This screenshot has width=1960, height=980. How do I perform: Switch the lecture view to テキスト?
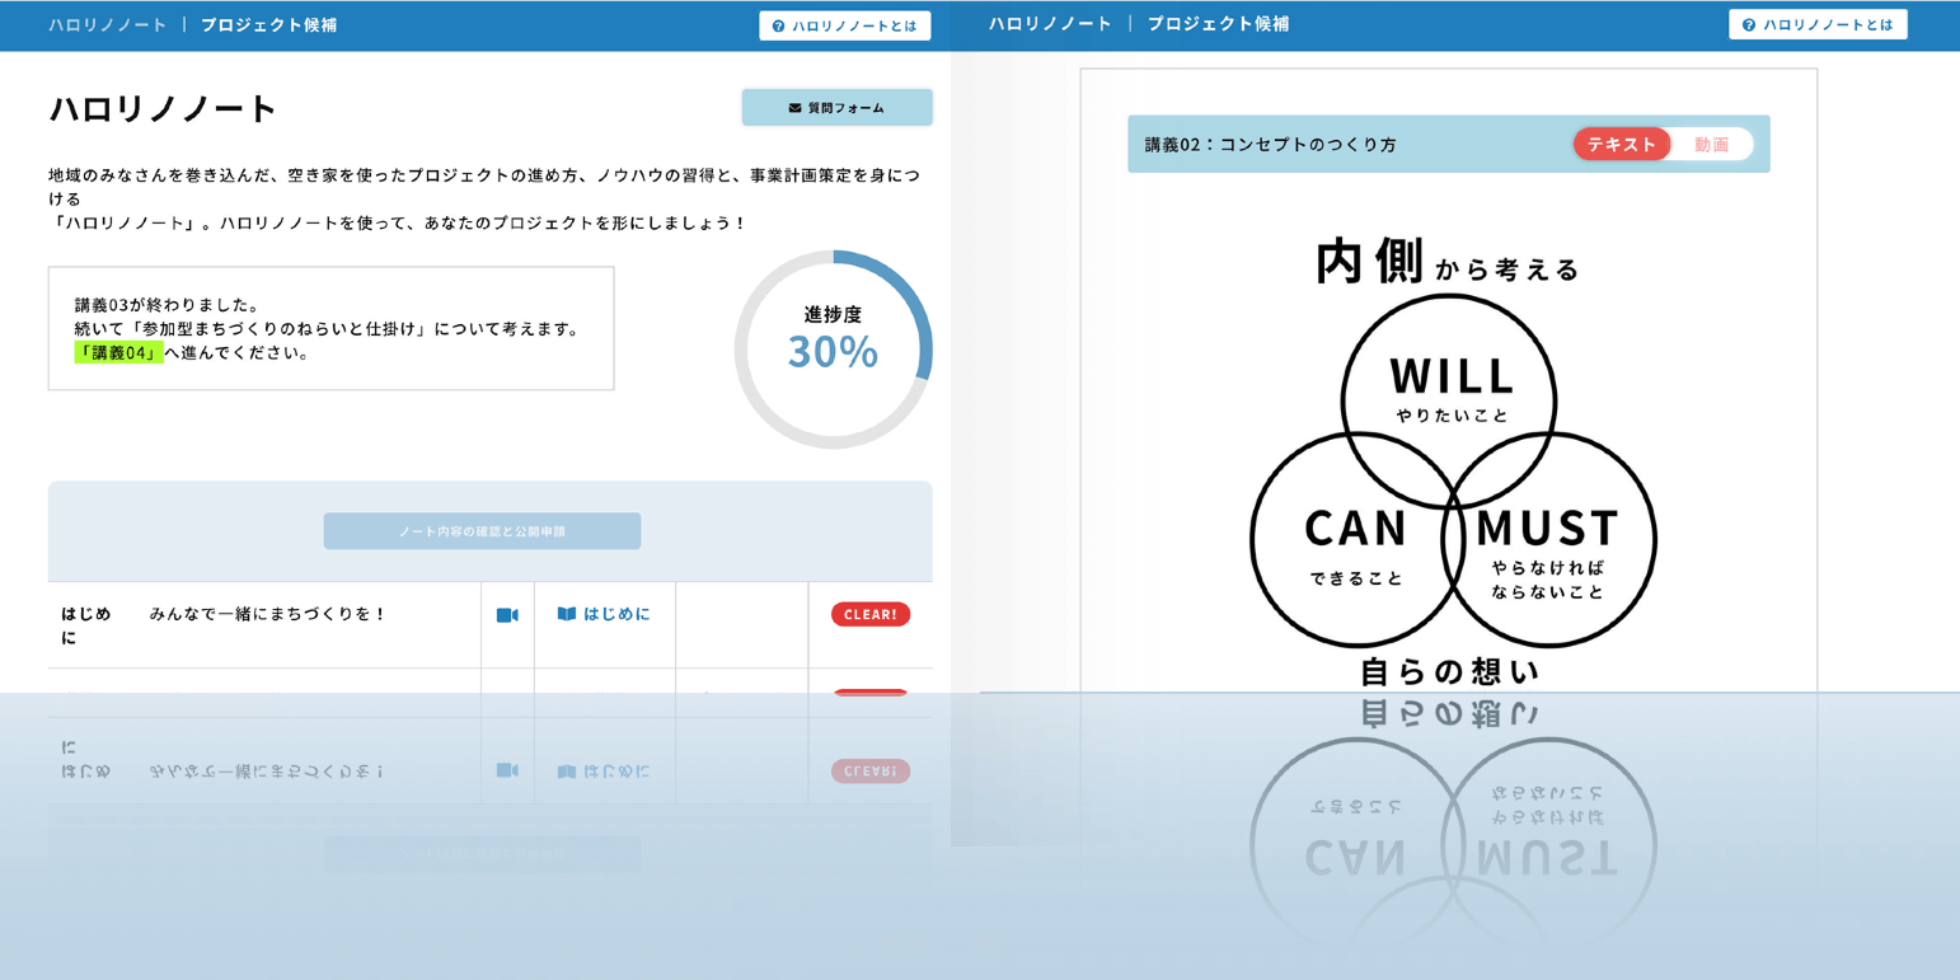coord(1621,144)
